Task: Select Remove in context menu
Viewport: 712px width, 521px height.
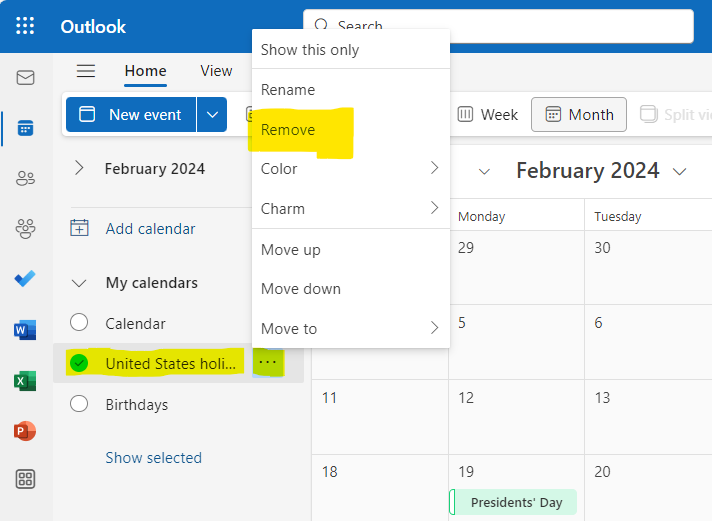Action: click(x=351, y=129)
